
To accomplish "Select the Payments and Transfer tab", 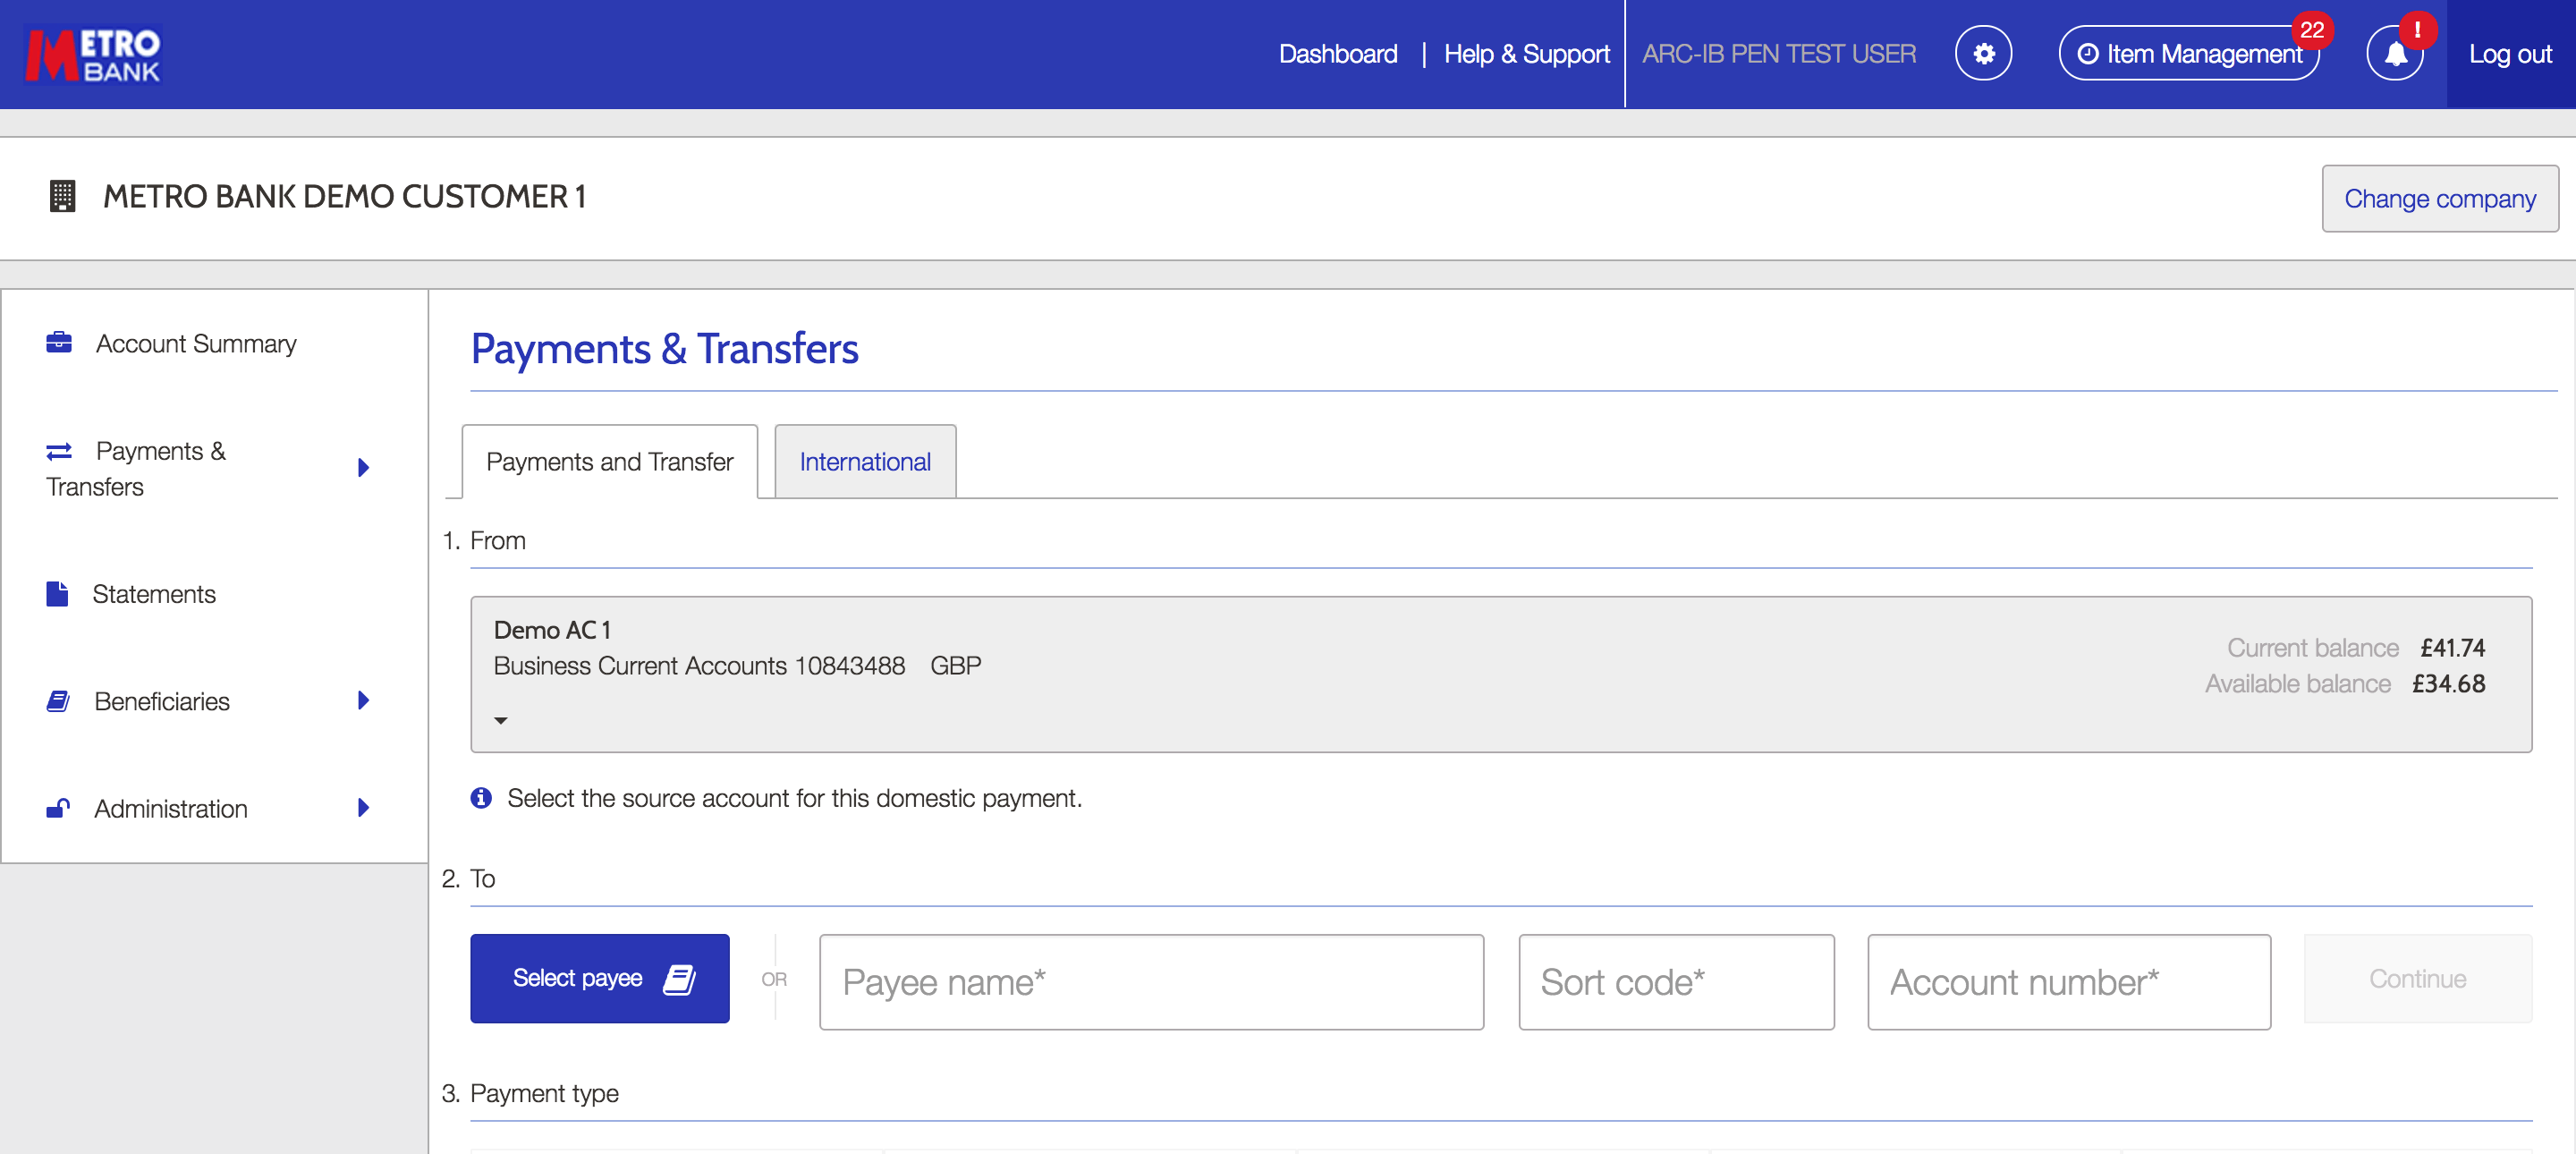I will point(609,461).
